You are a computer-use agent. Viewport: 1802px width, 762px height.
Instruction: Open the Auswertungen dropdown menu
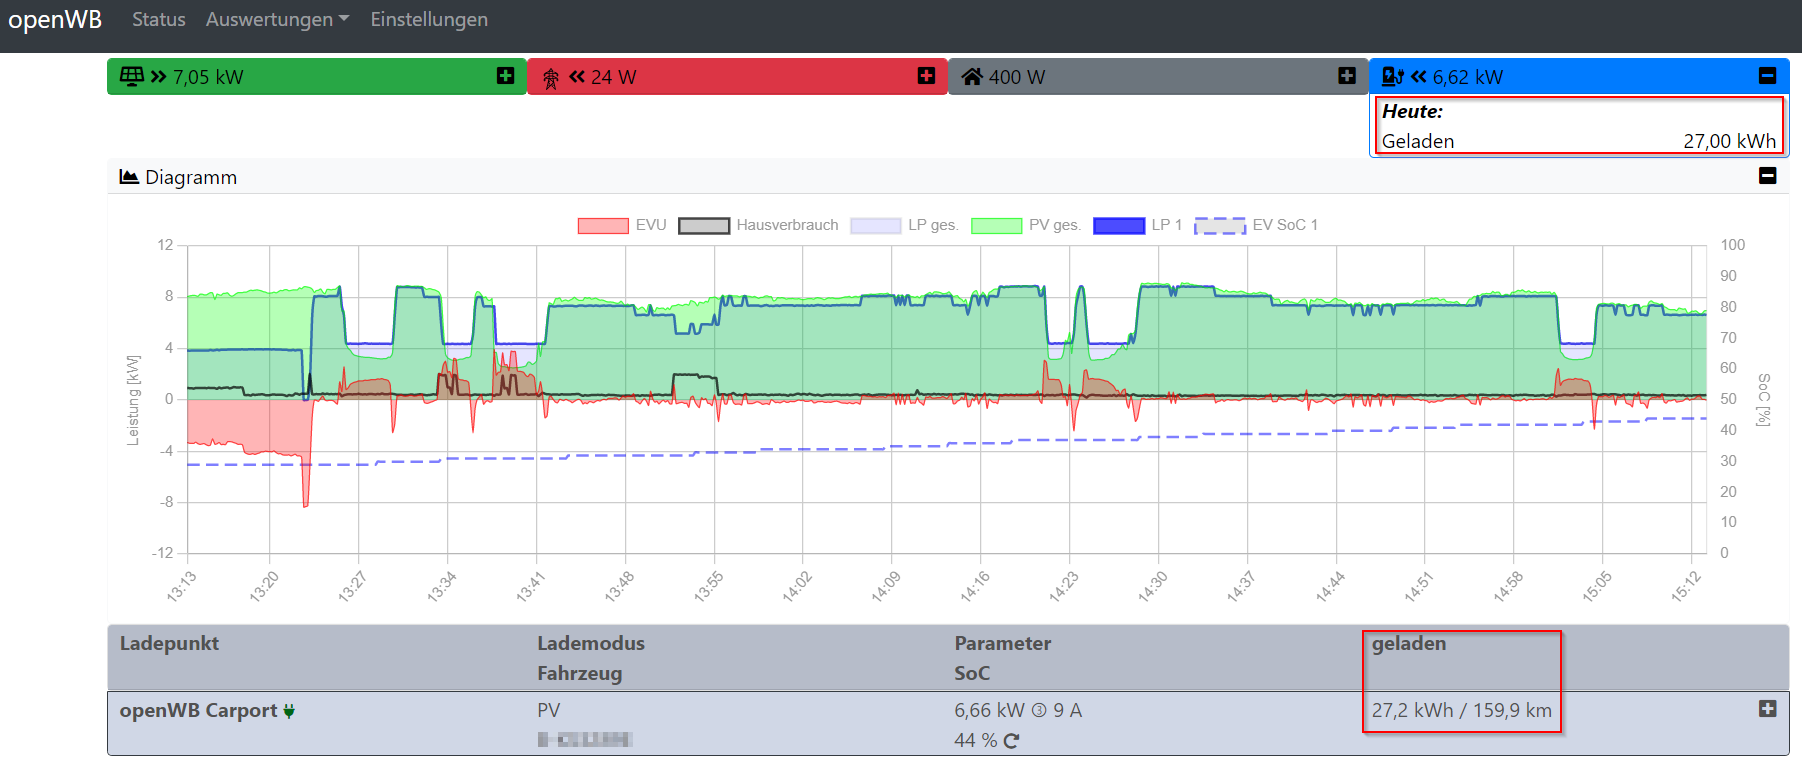click(277, 20)
